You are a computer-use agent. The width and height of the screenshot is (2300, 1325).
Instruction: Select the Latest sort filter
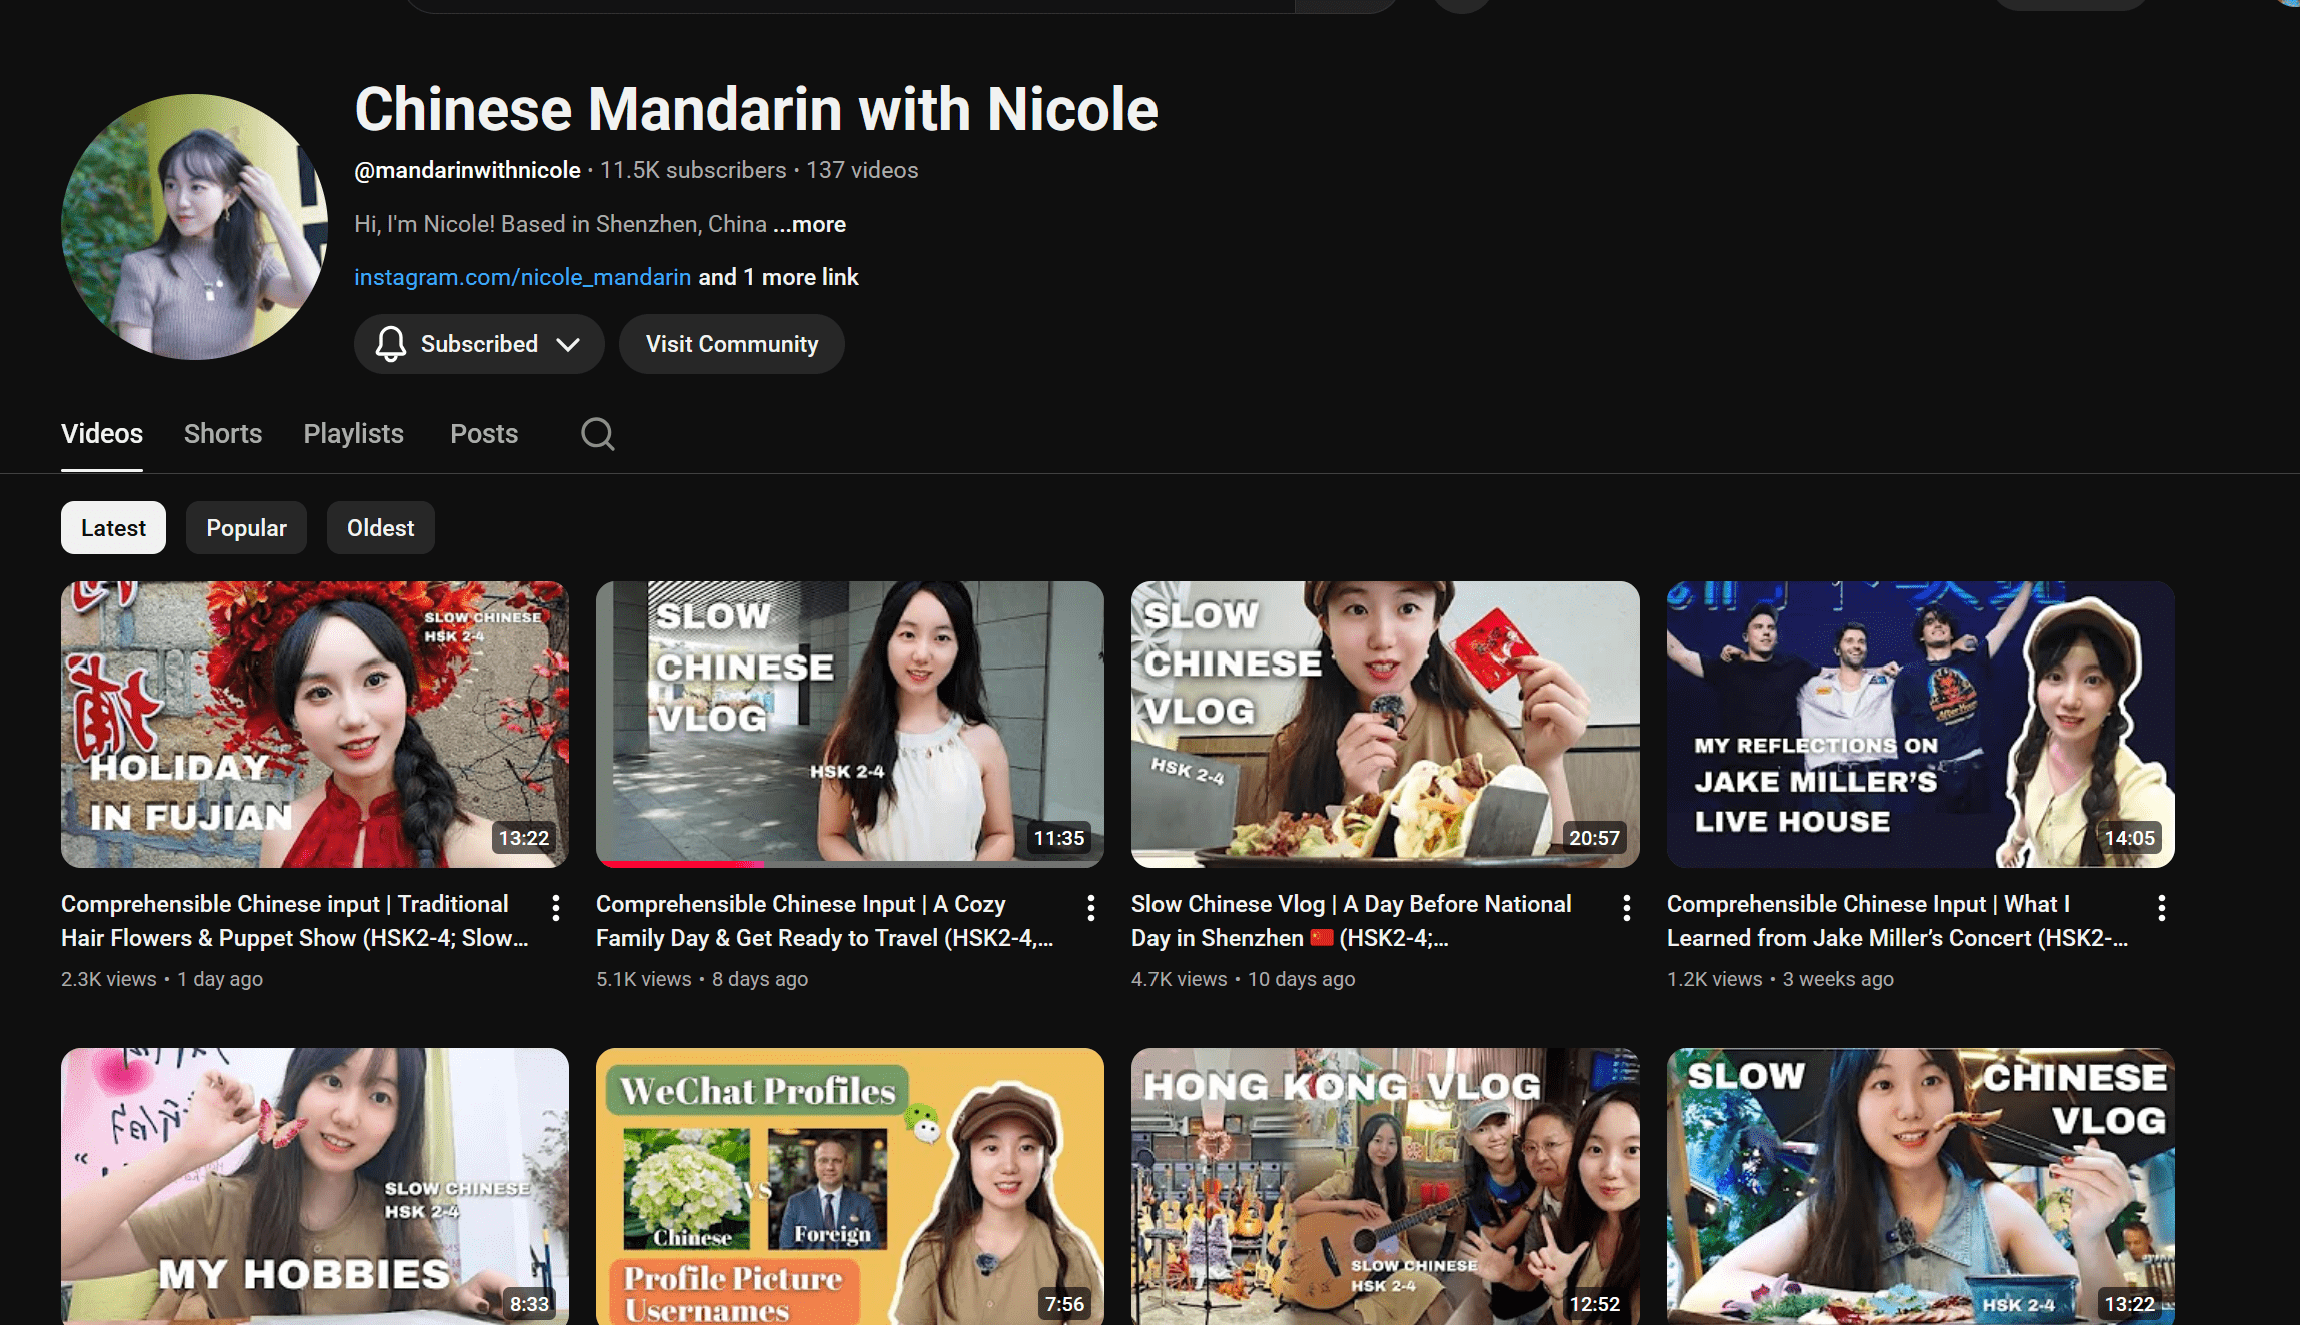[x=113, y=528]
